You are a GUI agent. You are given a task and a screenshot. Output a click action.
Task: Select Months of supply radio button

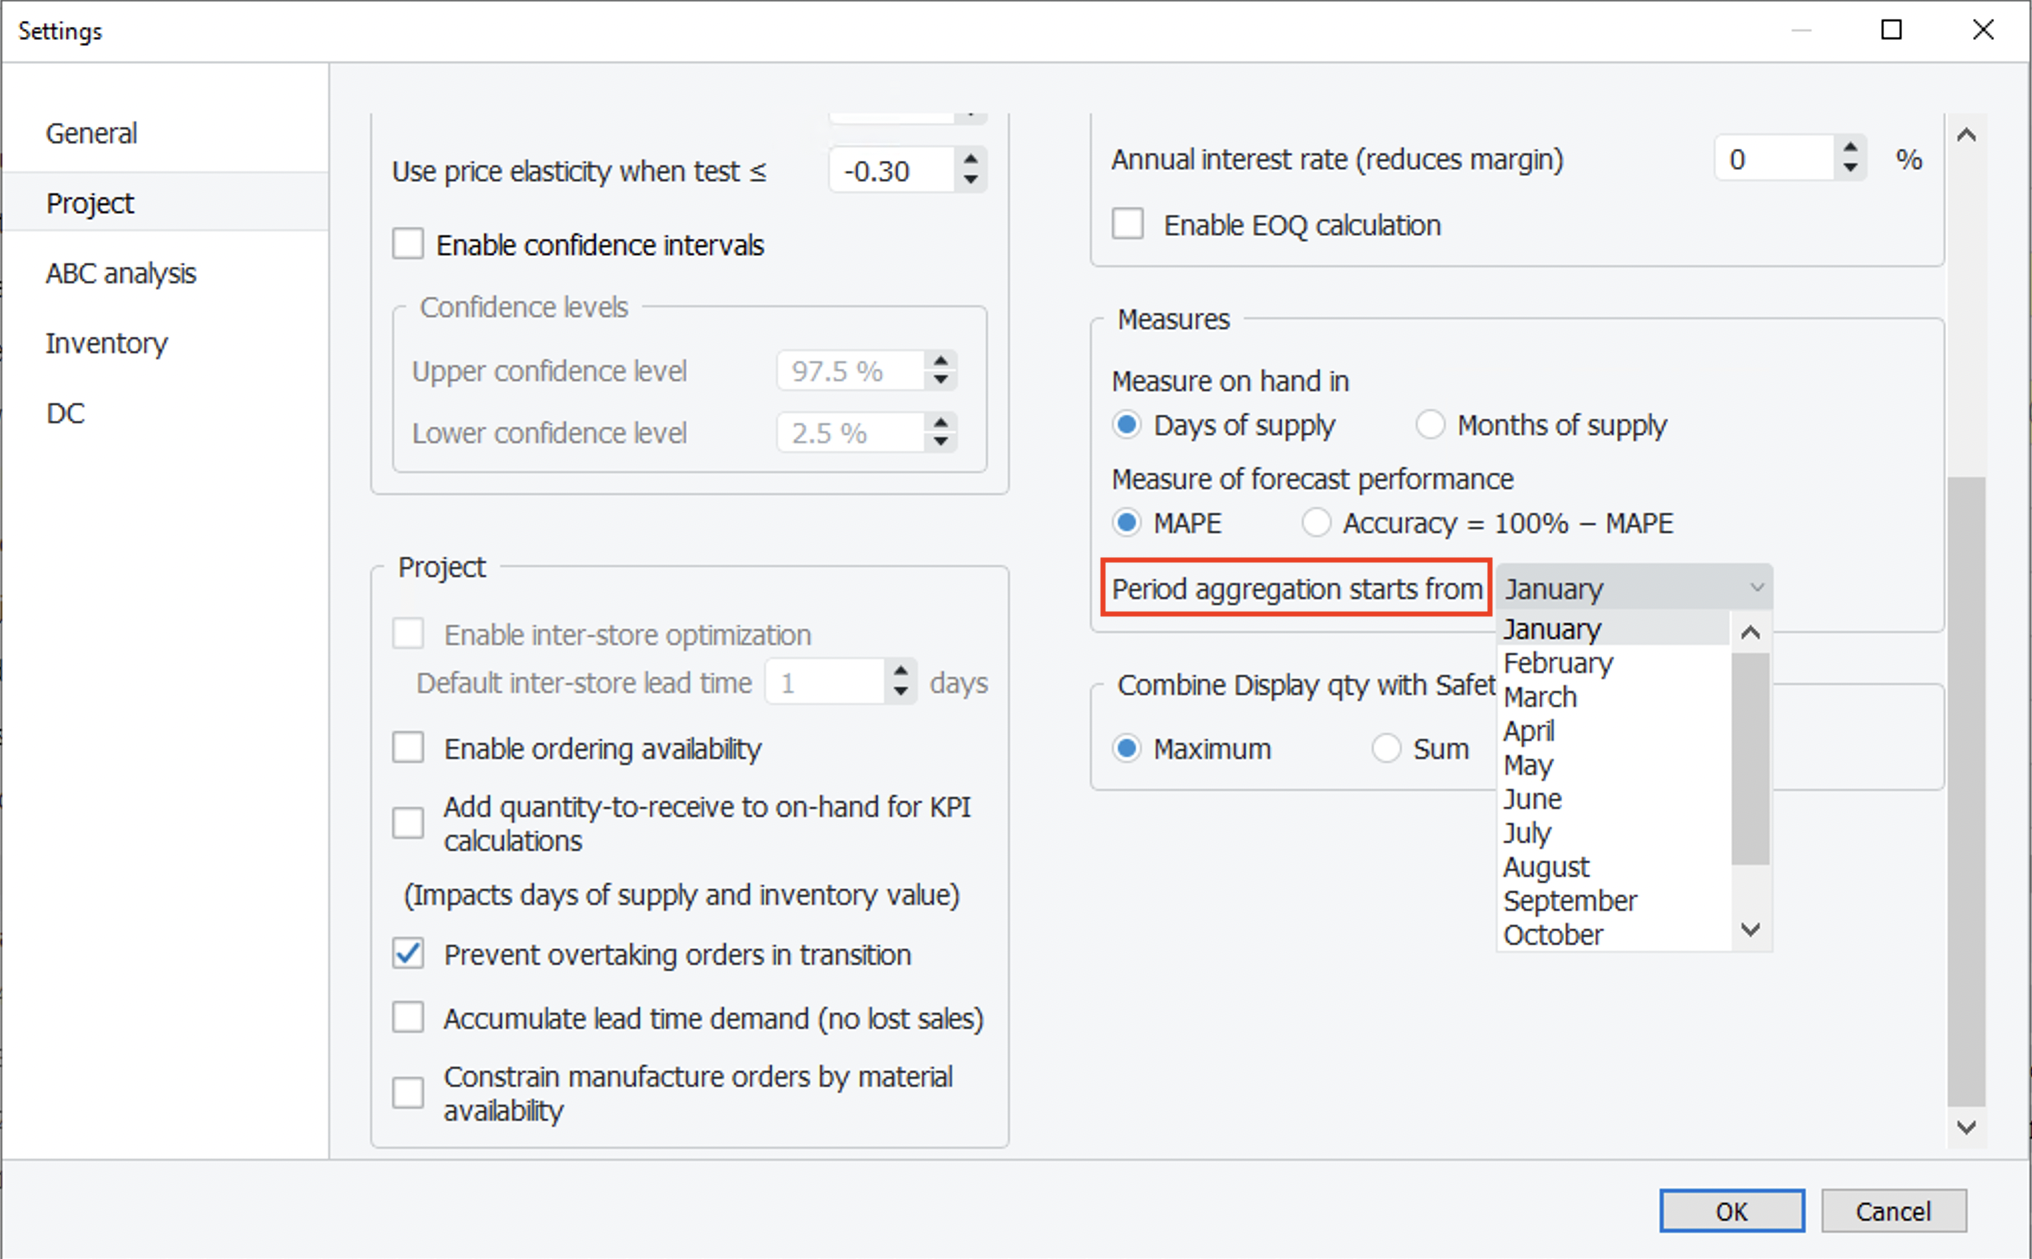1430,425
